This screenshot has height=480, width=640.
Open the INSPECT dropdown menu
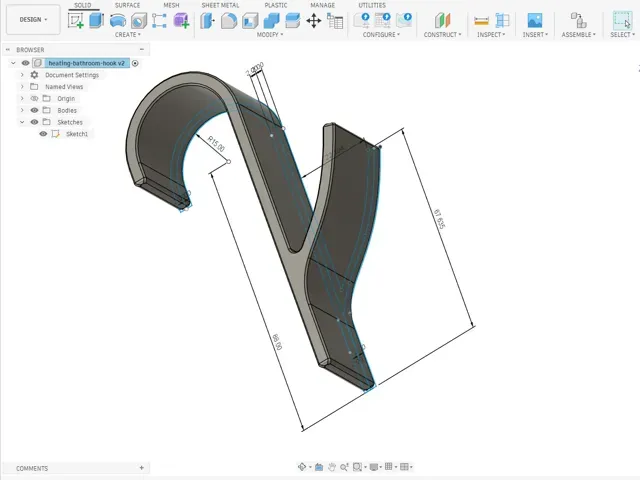point(491,35)
